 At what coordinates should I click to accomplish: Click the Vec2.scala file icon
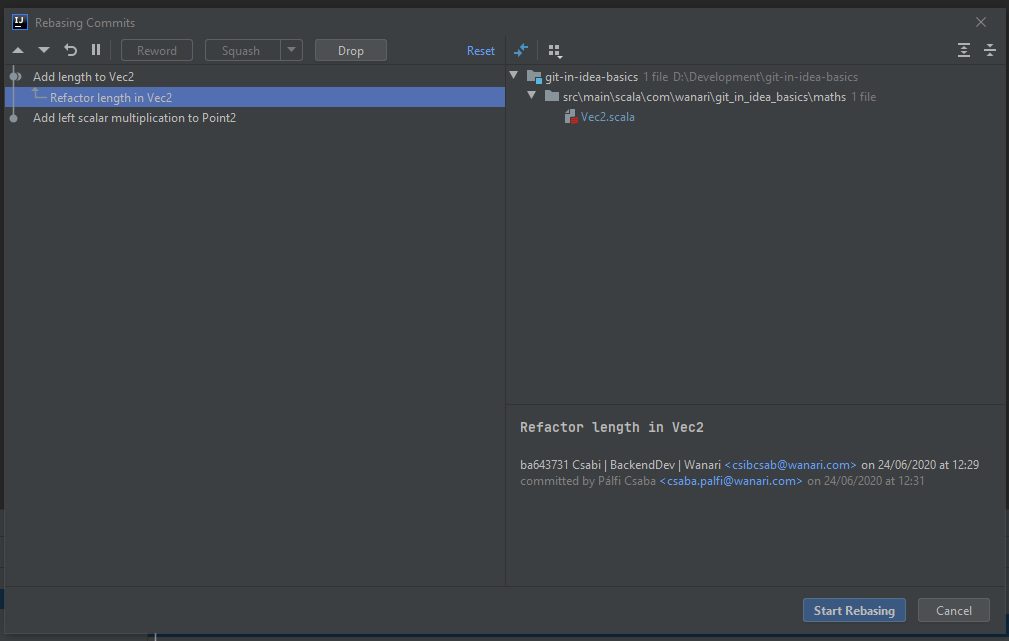(x=570, y=116)
